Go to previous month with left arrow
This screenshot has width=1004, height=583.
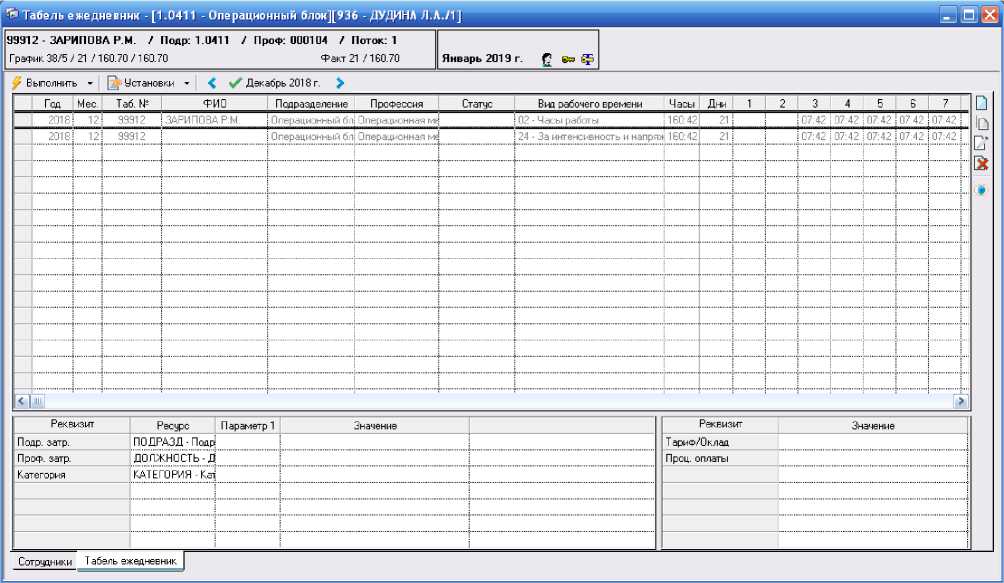tap(212, 83)
